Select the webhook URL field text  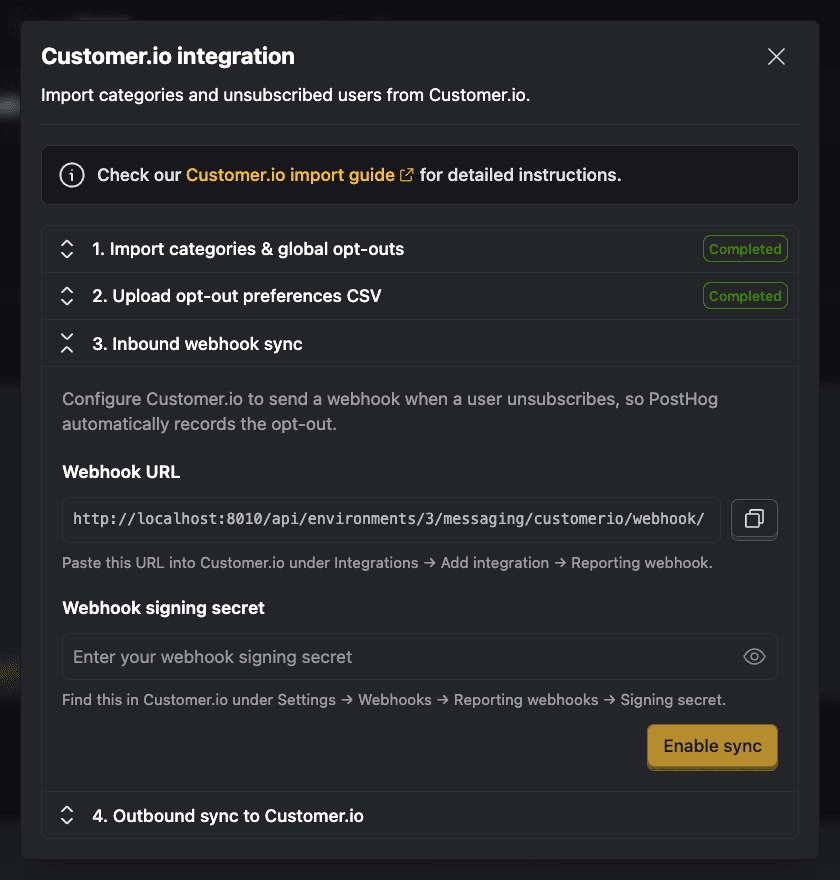pyautogui.click(x=391, y=520)
